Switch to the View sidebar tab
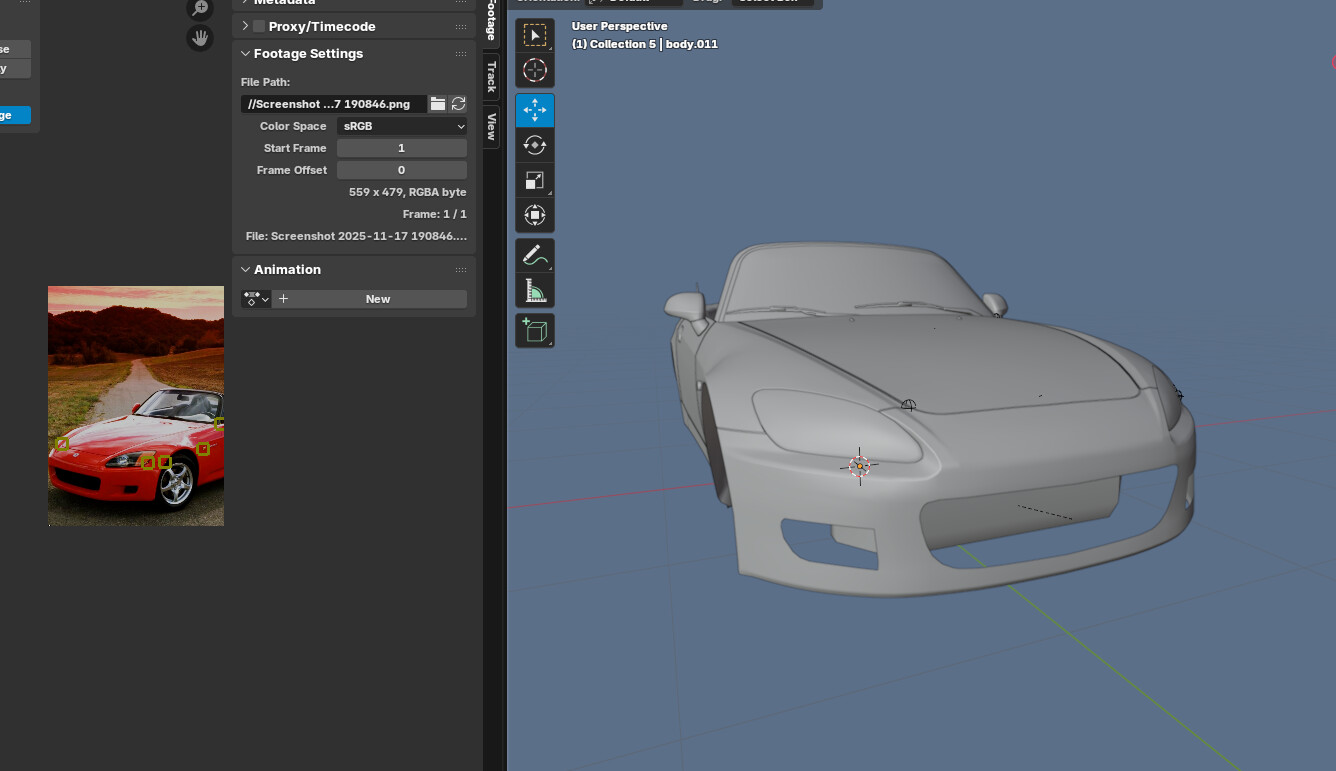 tap(491, 126)
